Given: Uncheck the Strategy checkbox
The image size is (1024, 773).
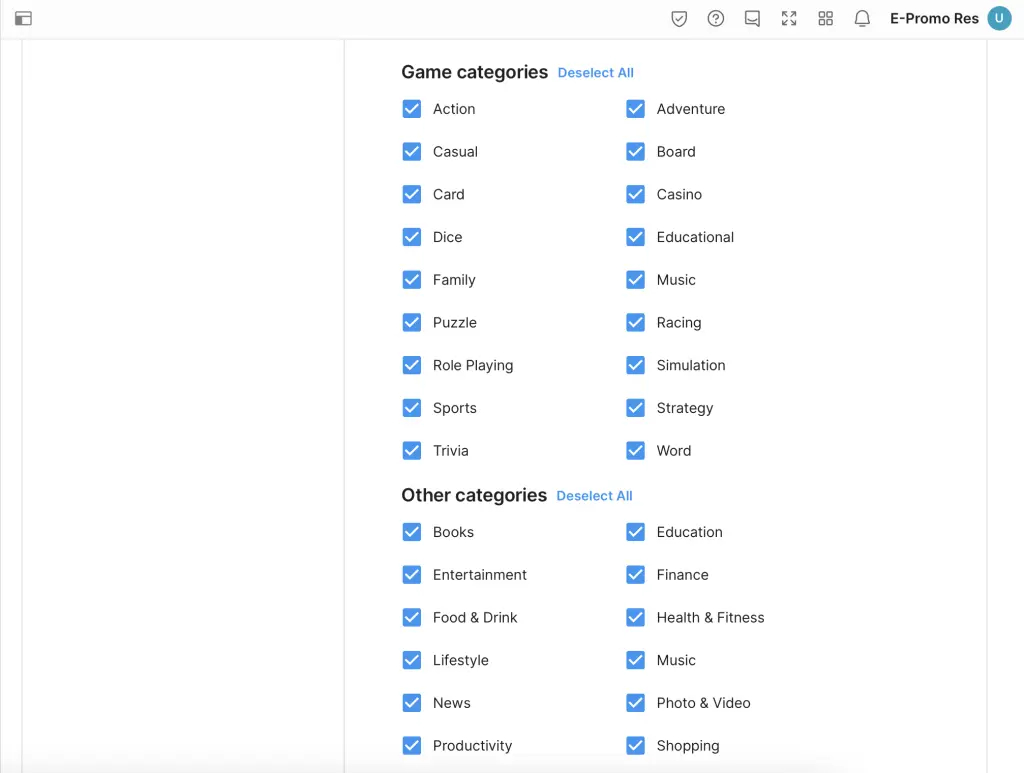Looking at the screenshot, I should click(635, 408).
